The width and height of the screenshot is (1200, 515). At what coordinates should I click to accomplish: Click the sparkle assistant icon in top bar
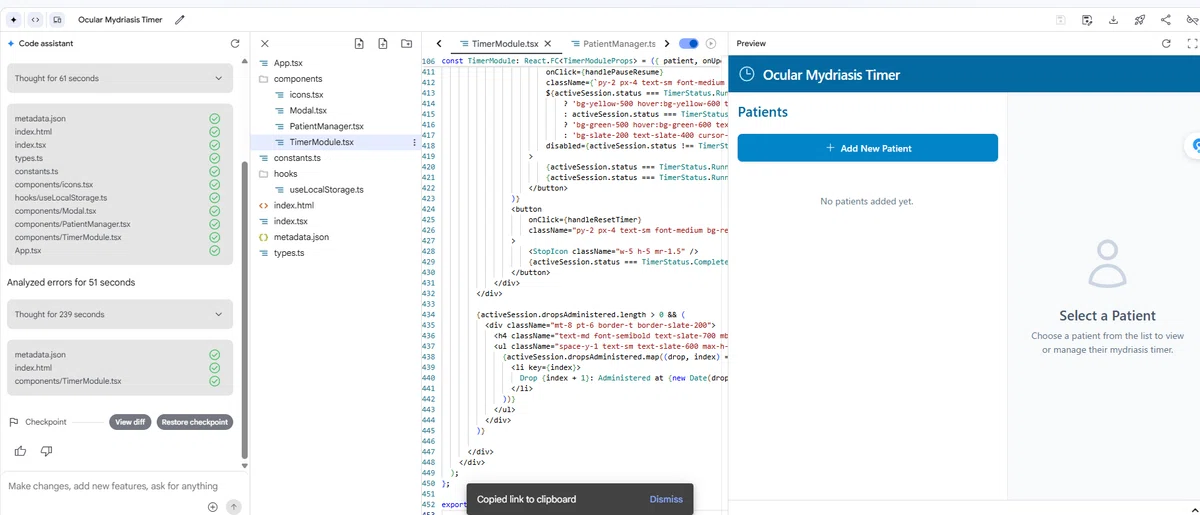[14, 19]
